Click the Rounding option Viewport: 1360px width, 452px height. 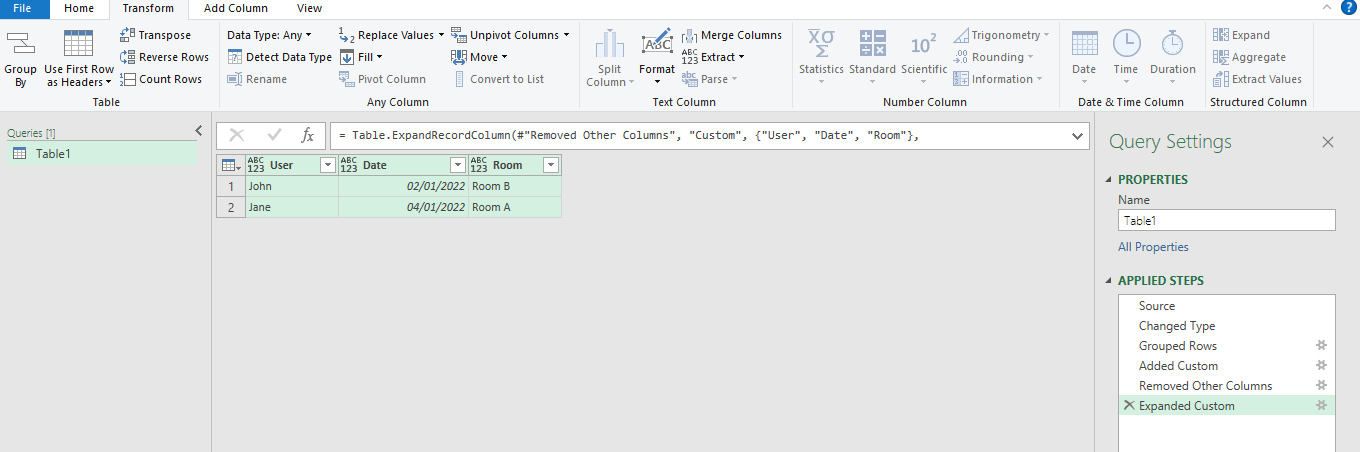click(x=995, y=57)
